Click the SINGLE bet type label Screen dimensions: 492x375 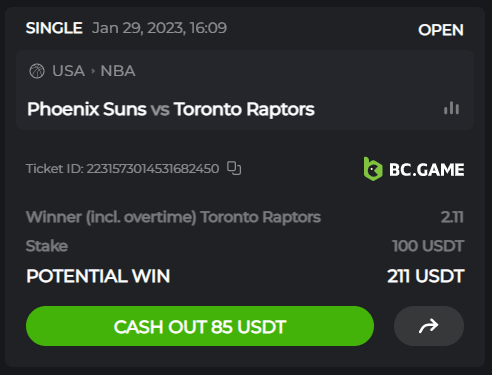tap(54, 28)
